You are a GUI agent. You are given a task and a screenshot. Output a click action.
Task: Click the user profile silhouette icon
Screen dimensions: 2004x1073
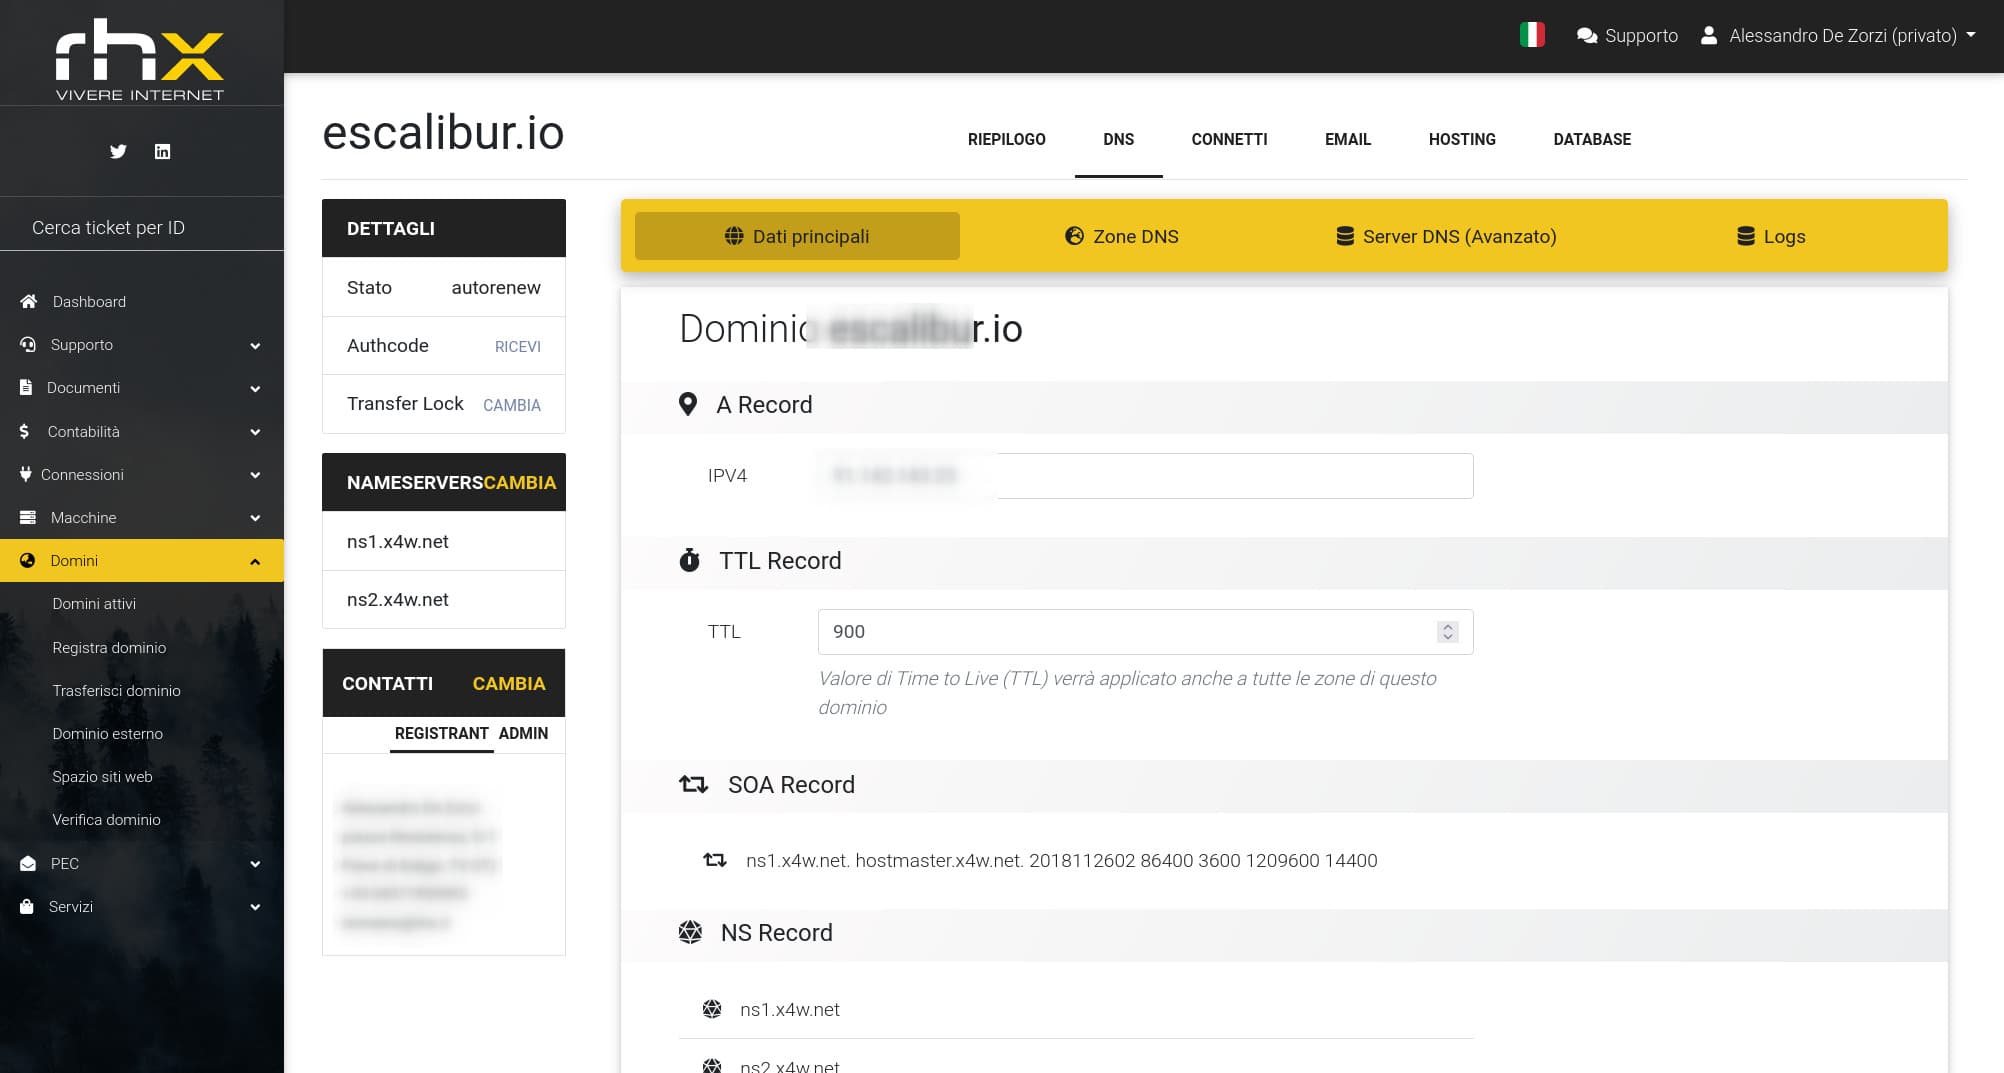(x=1709, y=35)
